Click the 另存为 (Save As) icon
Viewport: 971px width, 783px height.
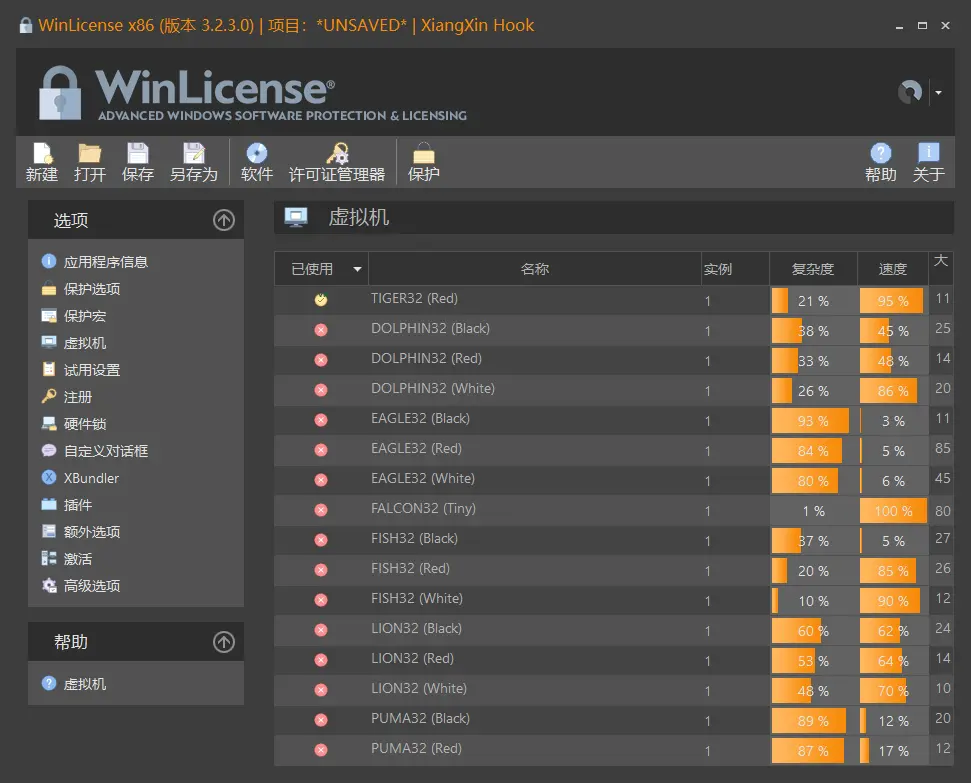pos(194,162)
